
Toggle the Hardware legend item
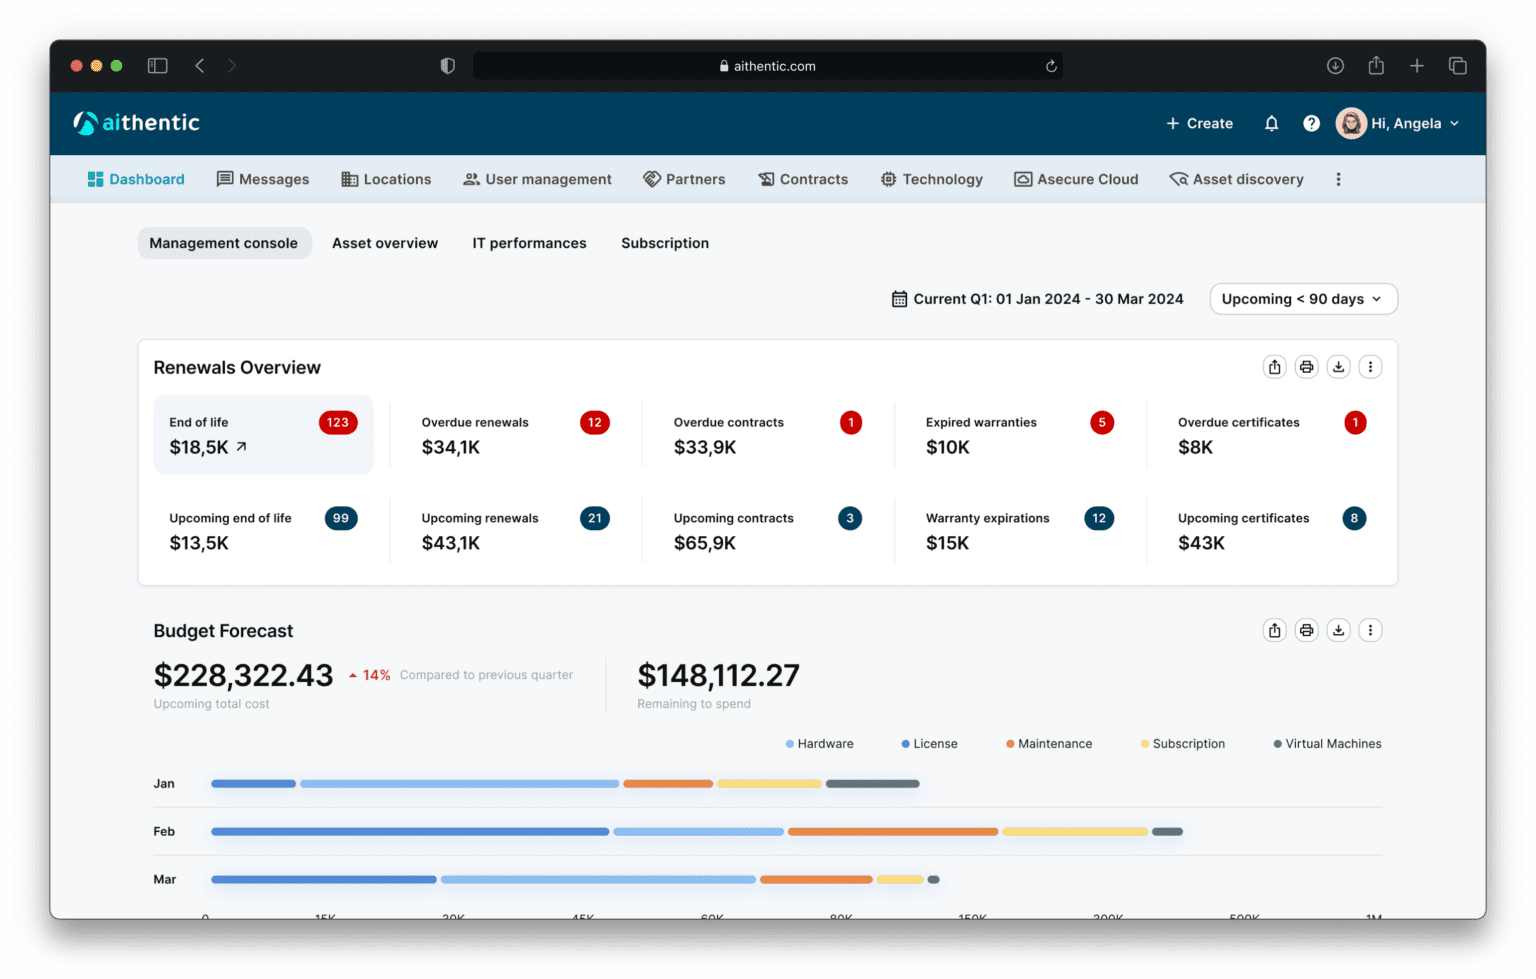point(820,744)
